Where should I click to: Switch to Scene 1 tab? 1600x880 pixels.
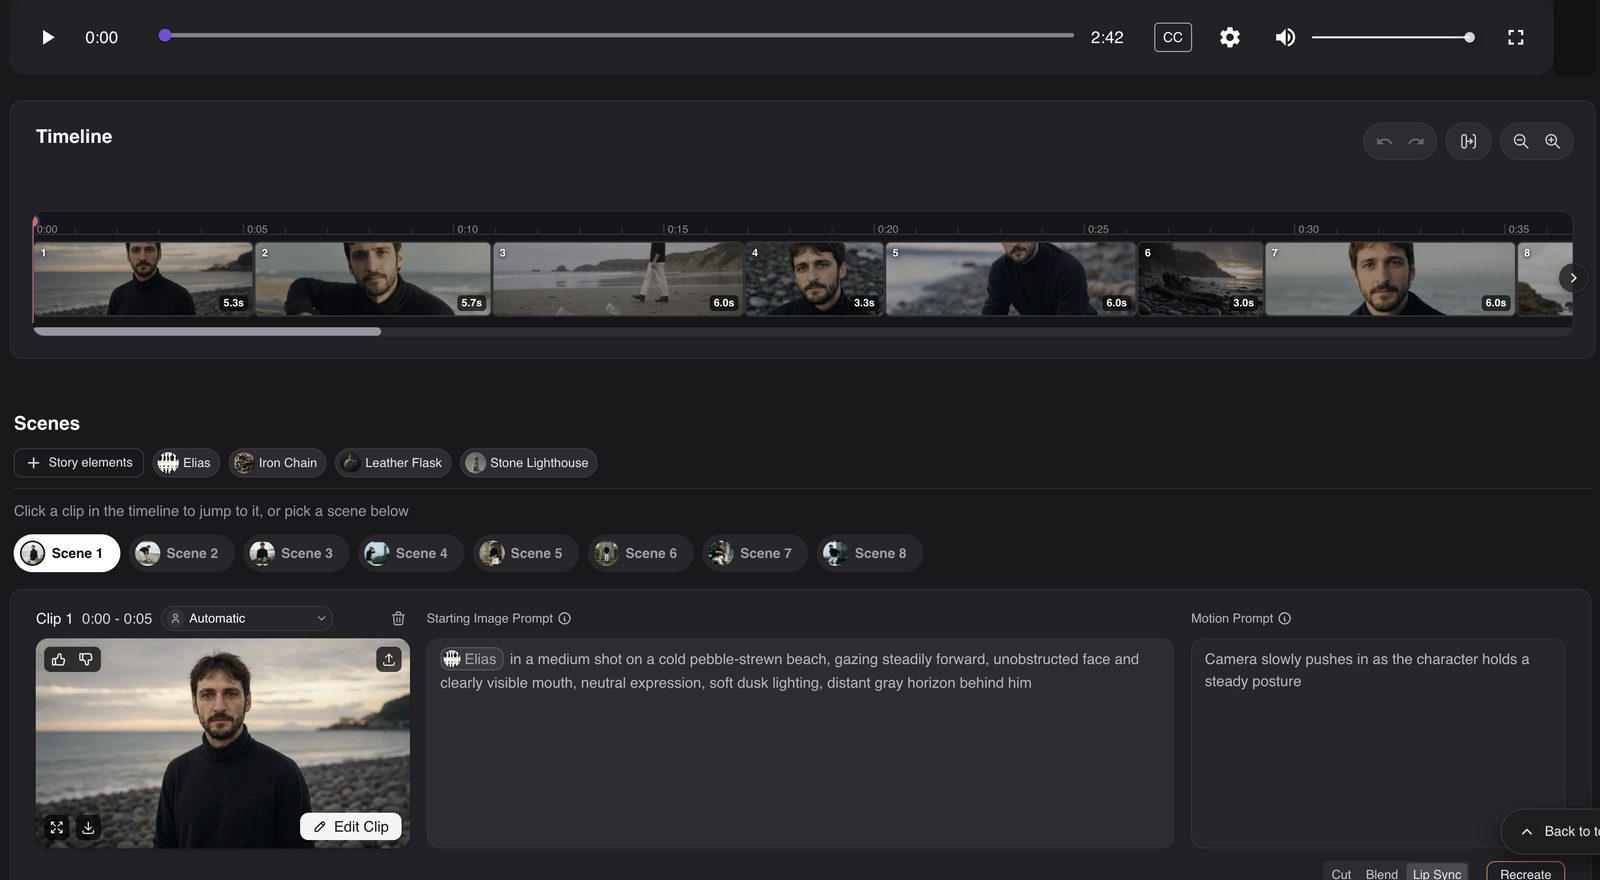67,553
